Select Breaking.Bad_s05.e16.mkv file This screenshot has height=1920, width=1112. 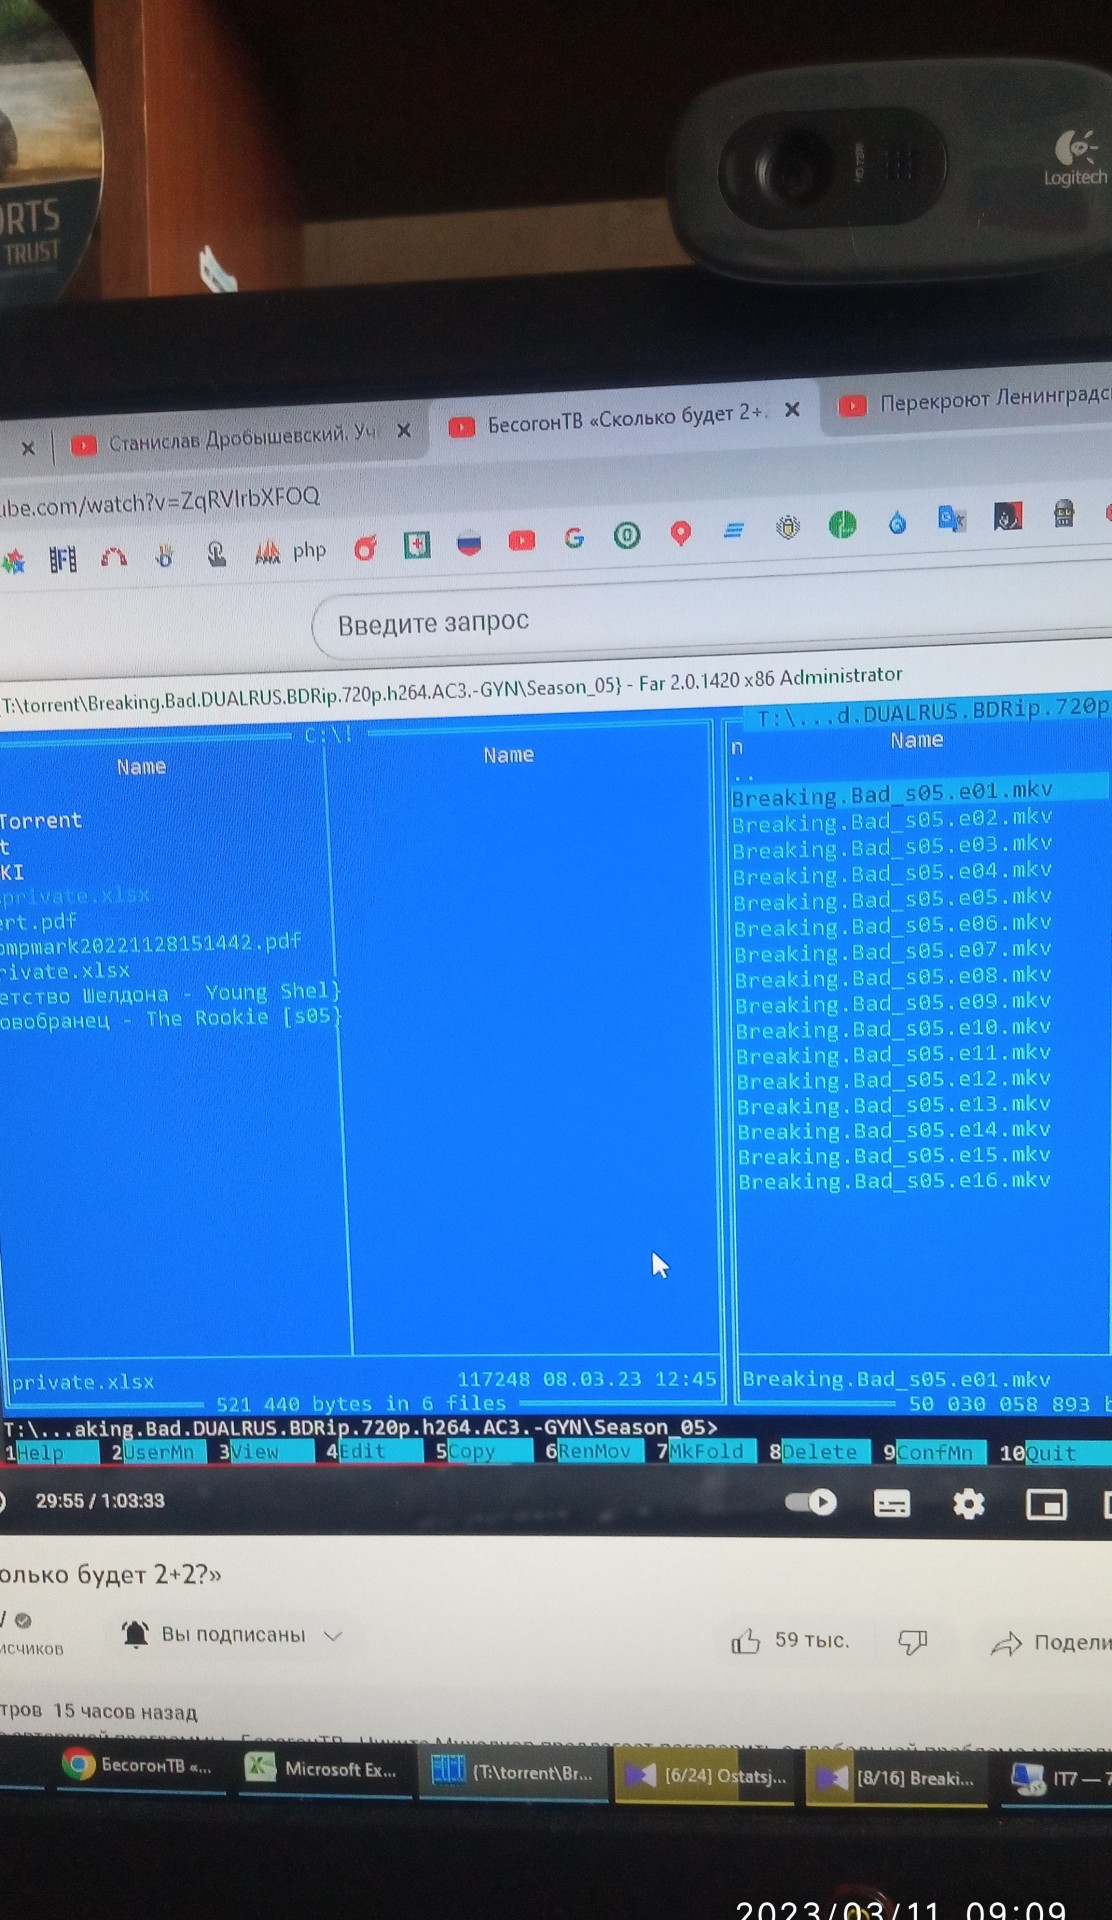point(894,1181)
